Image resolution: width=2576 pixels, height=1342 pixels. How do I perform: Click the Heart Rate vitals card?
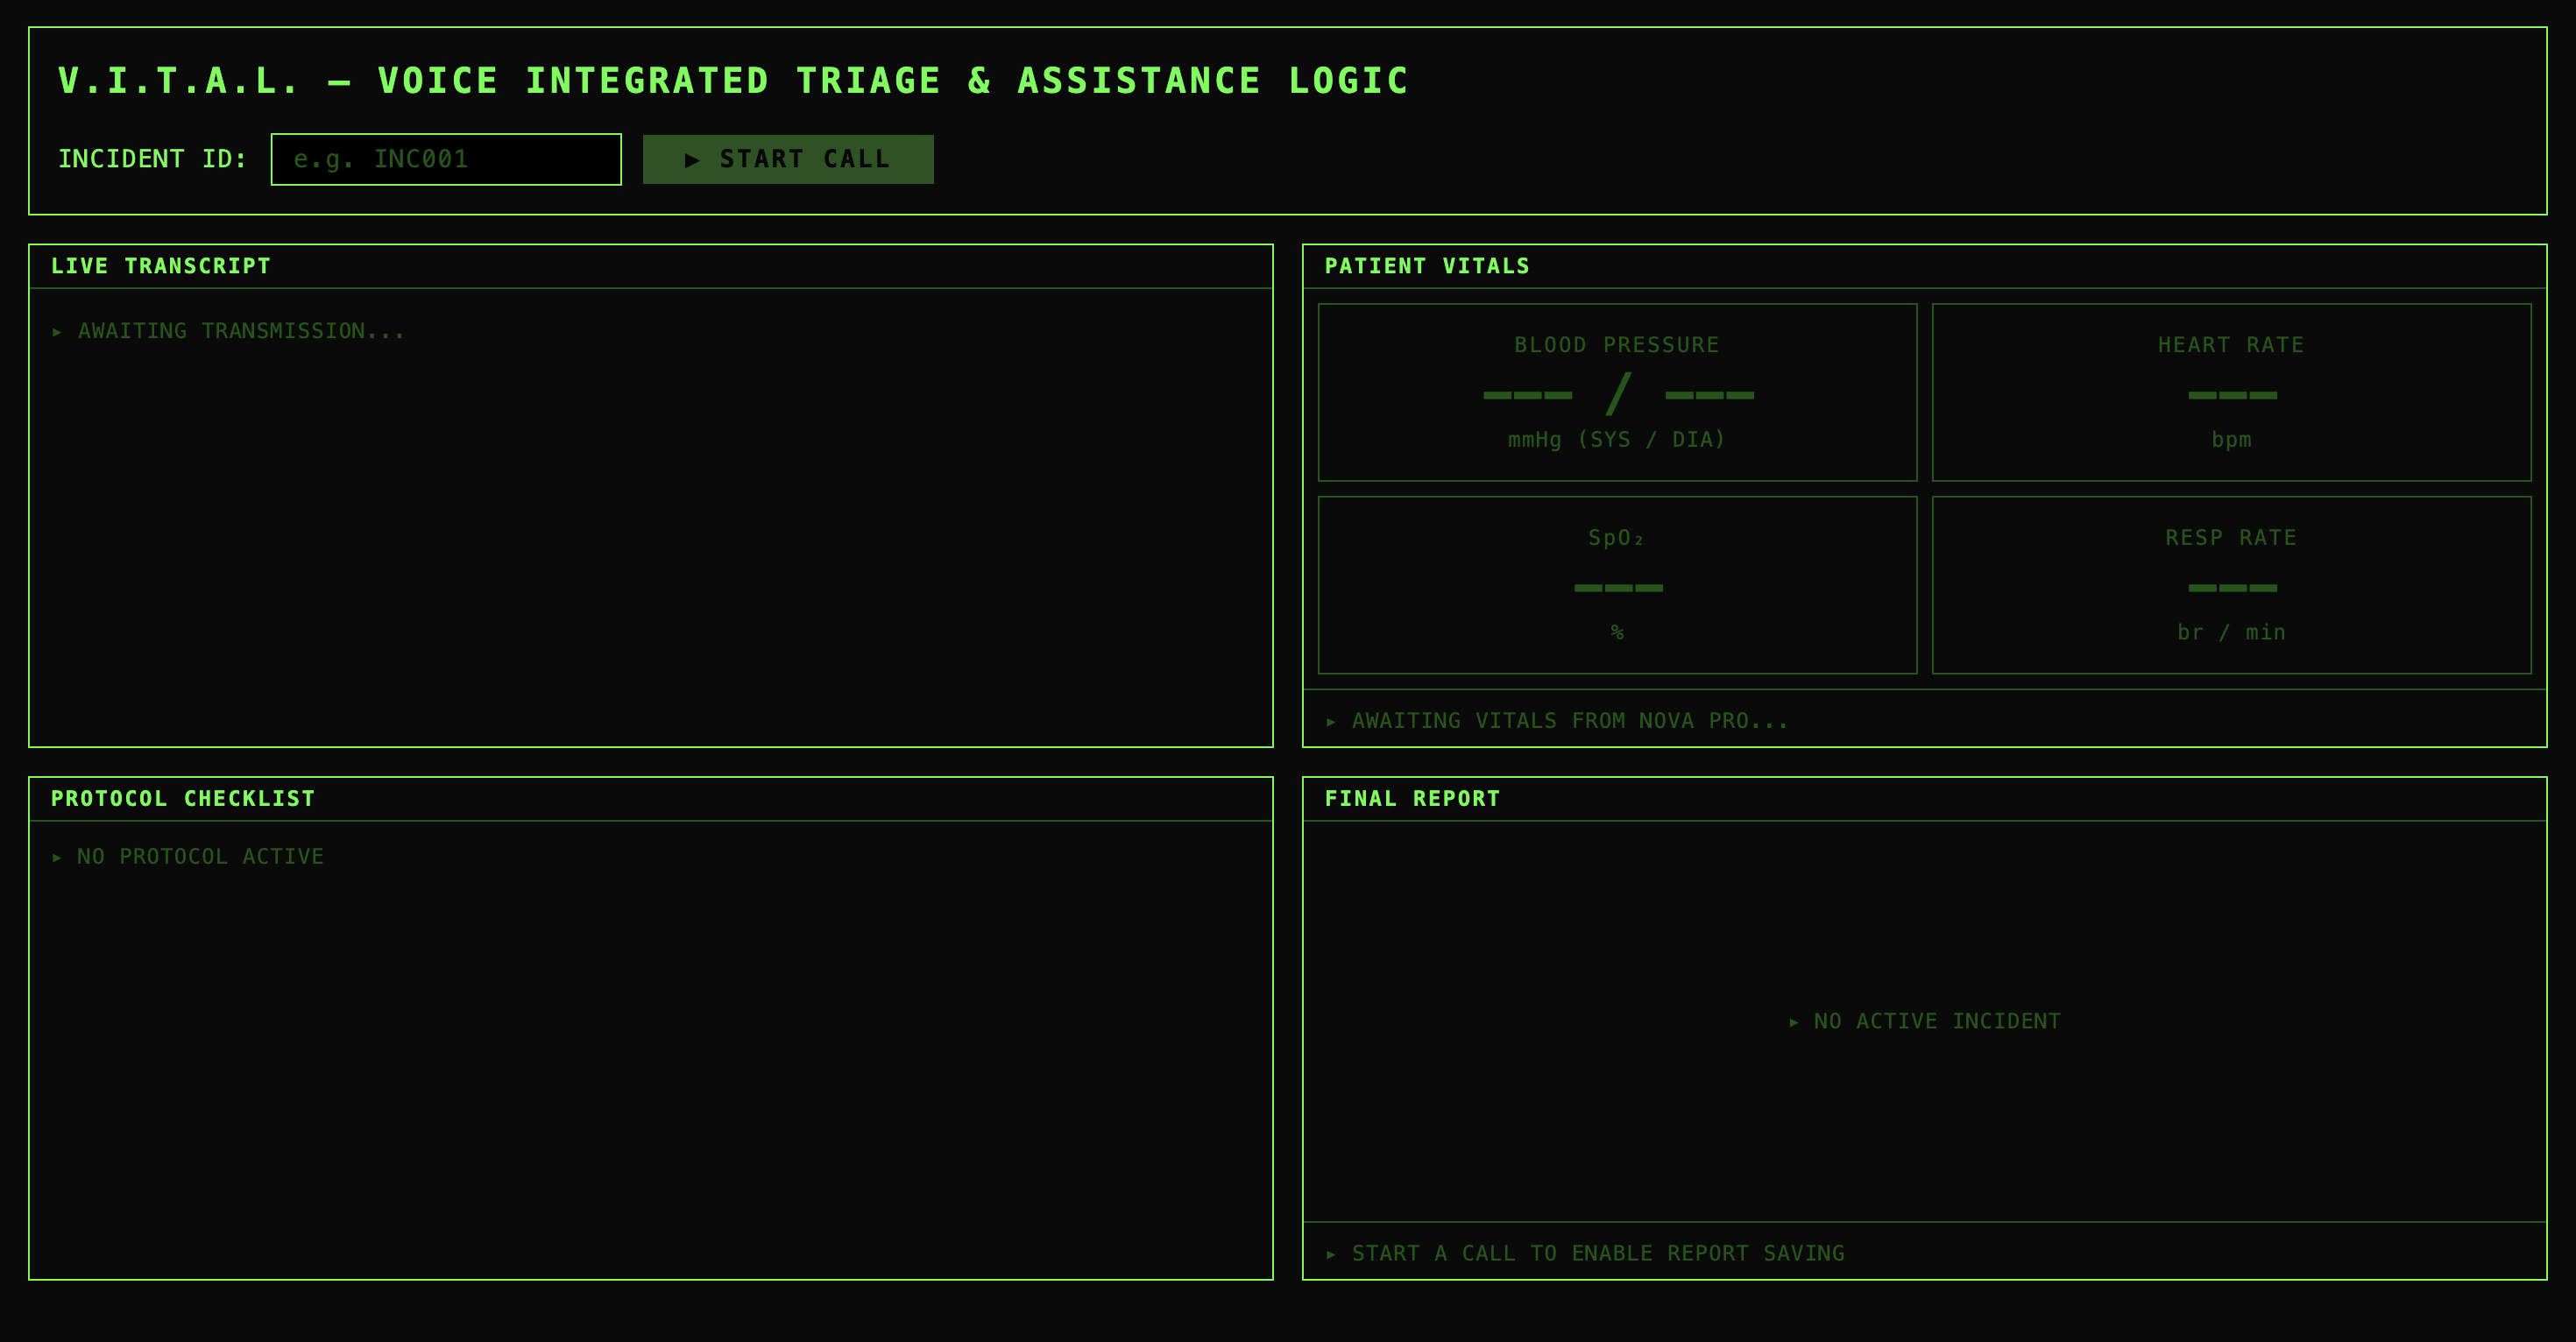pyautogui.click(x=2230, y=392)
